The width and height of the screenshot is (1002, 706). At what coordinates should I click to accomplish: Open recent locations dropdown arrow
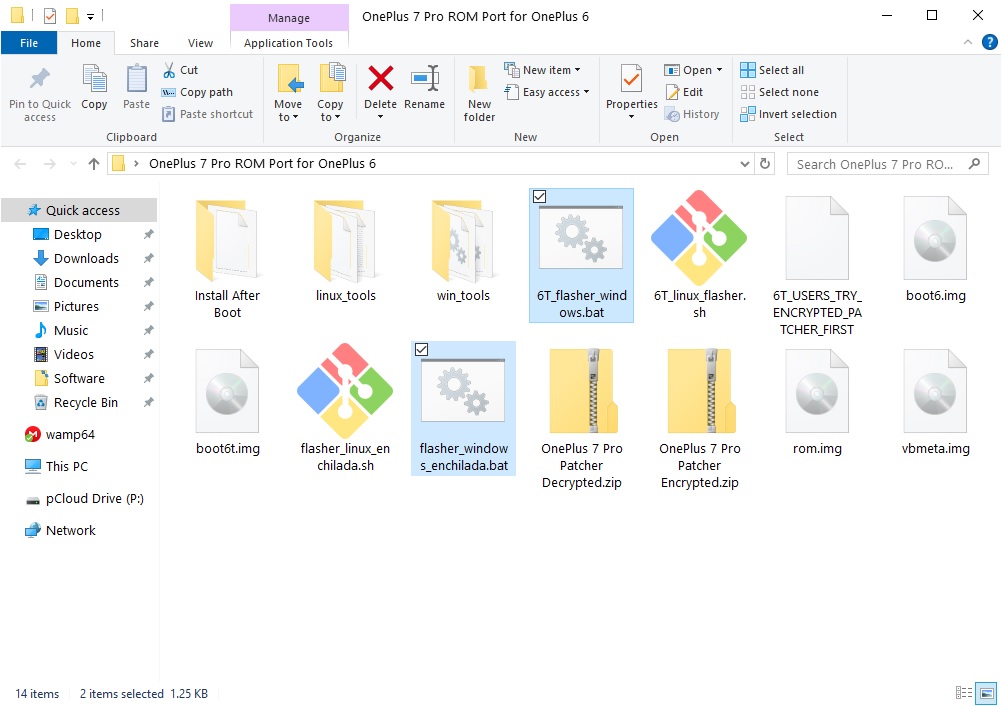click(73, 164)
